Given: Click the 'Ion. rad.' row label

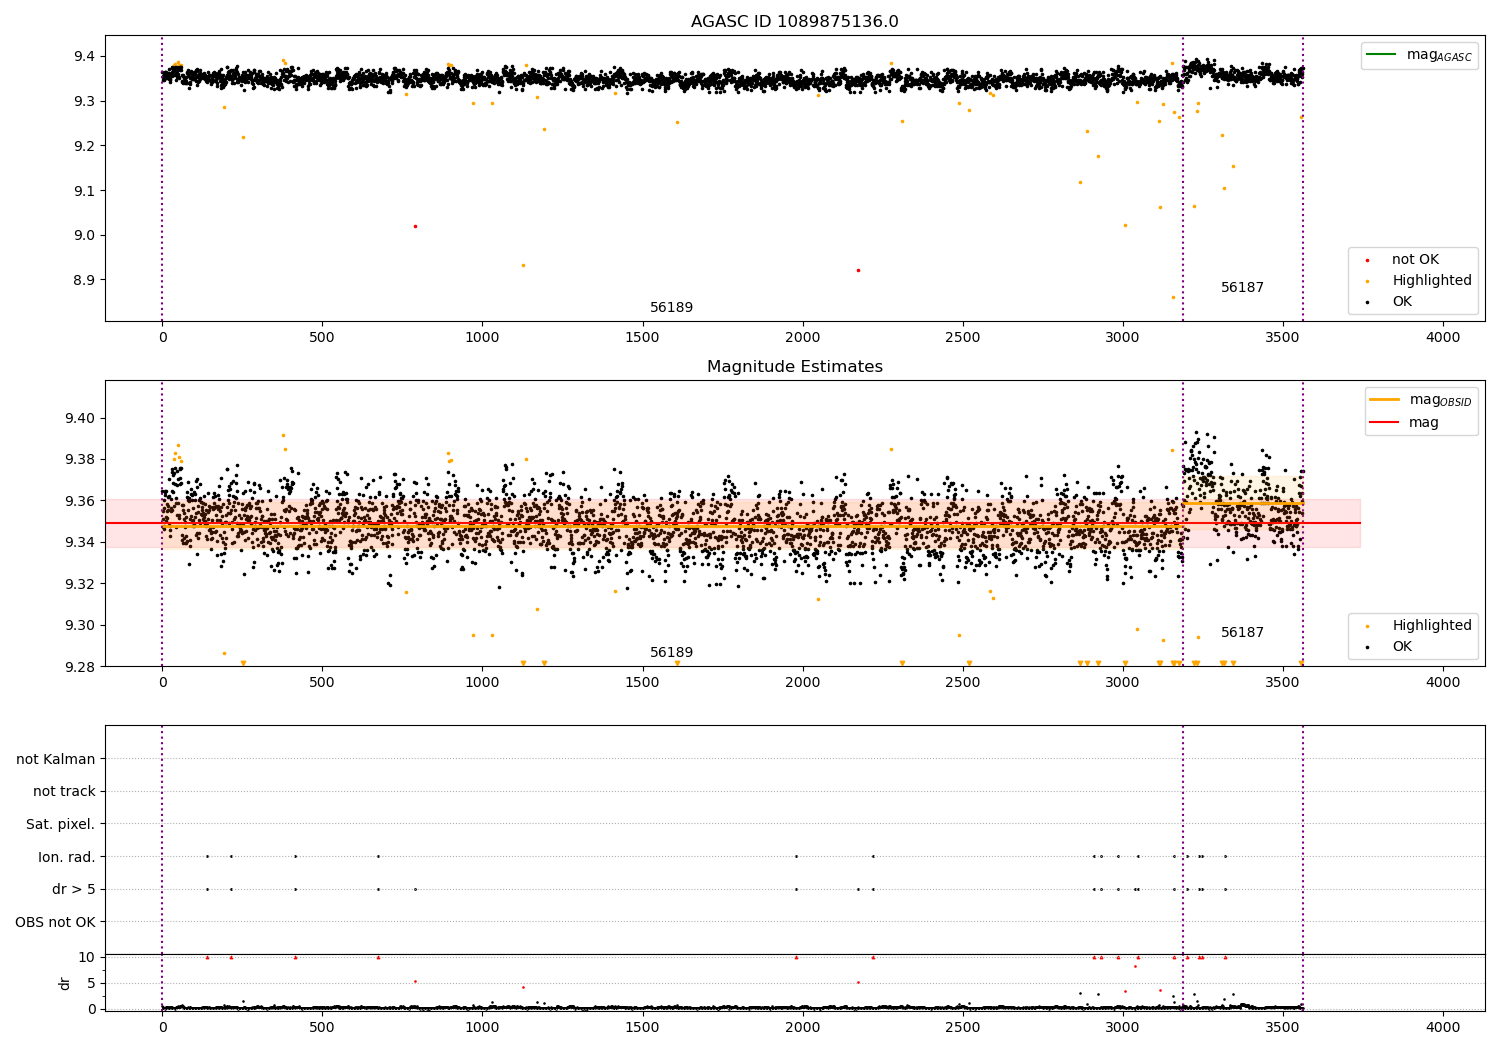Looking at the screenshot, I should (67, 857).
